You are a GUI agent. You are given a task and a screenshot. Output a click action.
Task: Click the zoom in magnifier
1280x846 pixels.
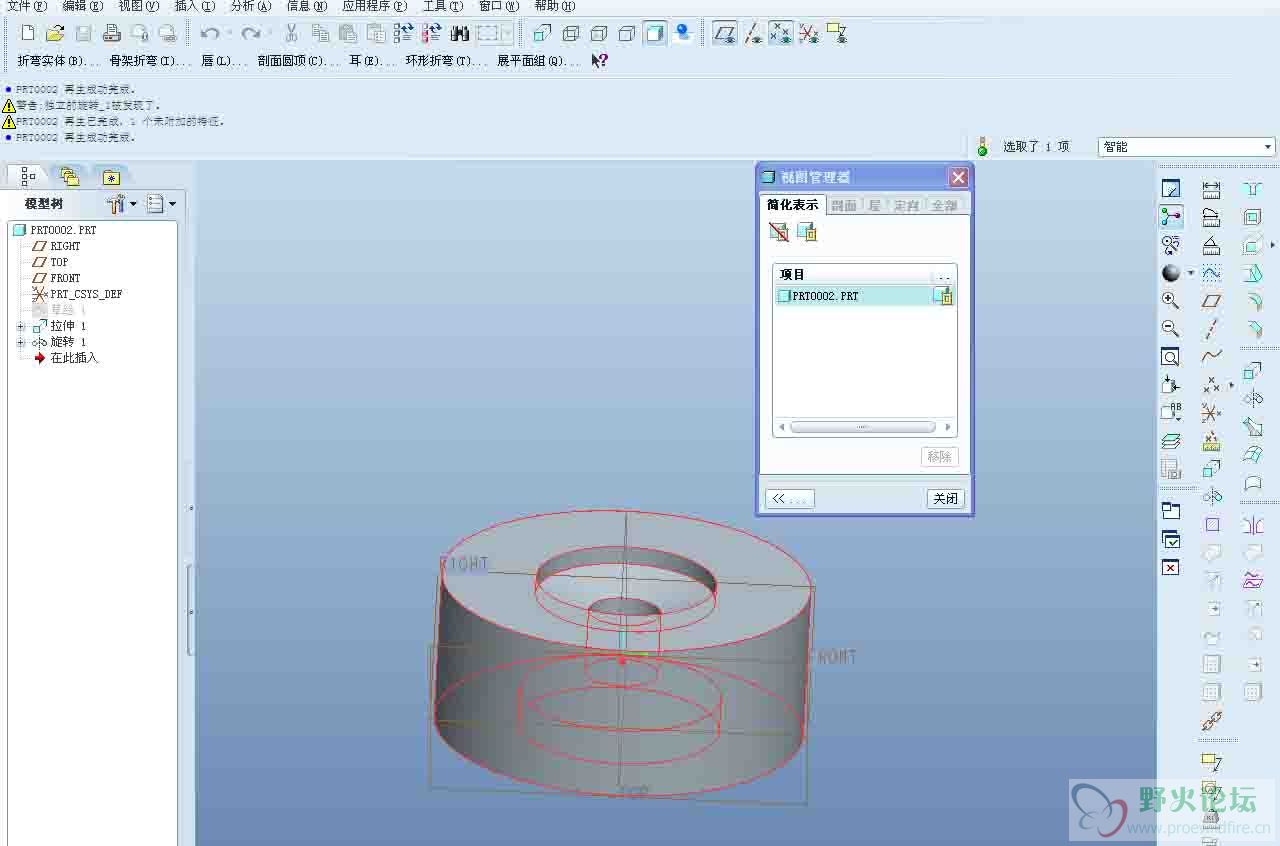(1171, 300)
